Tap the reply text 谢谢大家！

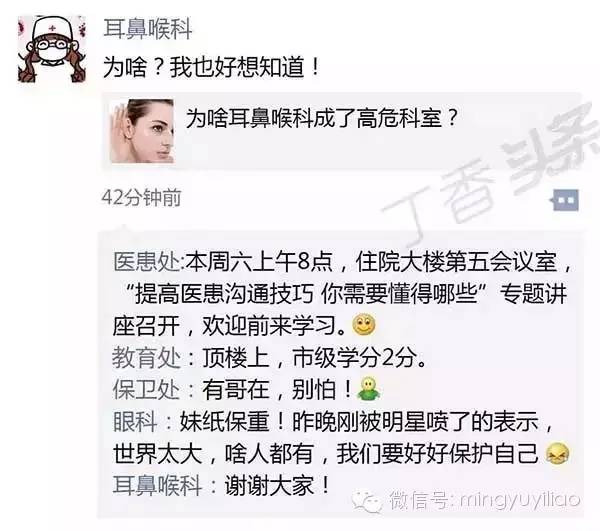tap(277, 485)
